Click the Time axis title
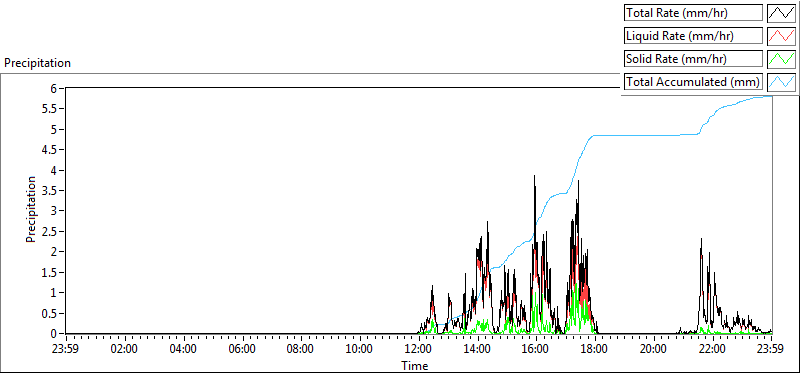Screen dimensions: 800x373 (x=415, y=366)
